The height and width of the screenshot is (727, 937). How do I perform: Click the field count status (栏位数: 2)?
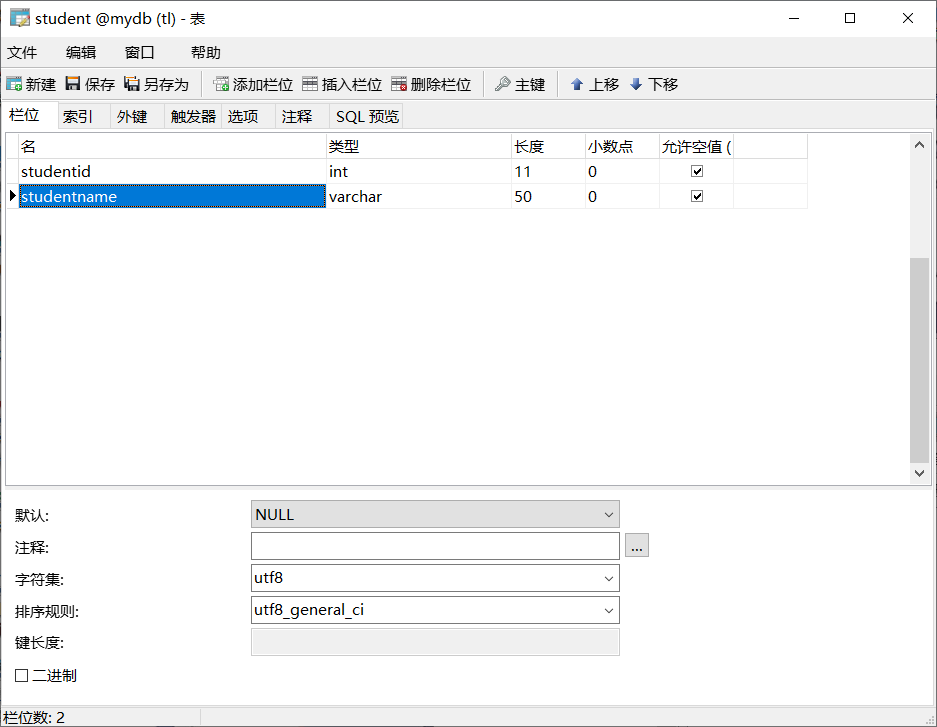(x=33, y=717)
